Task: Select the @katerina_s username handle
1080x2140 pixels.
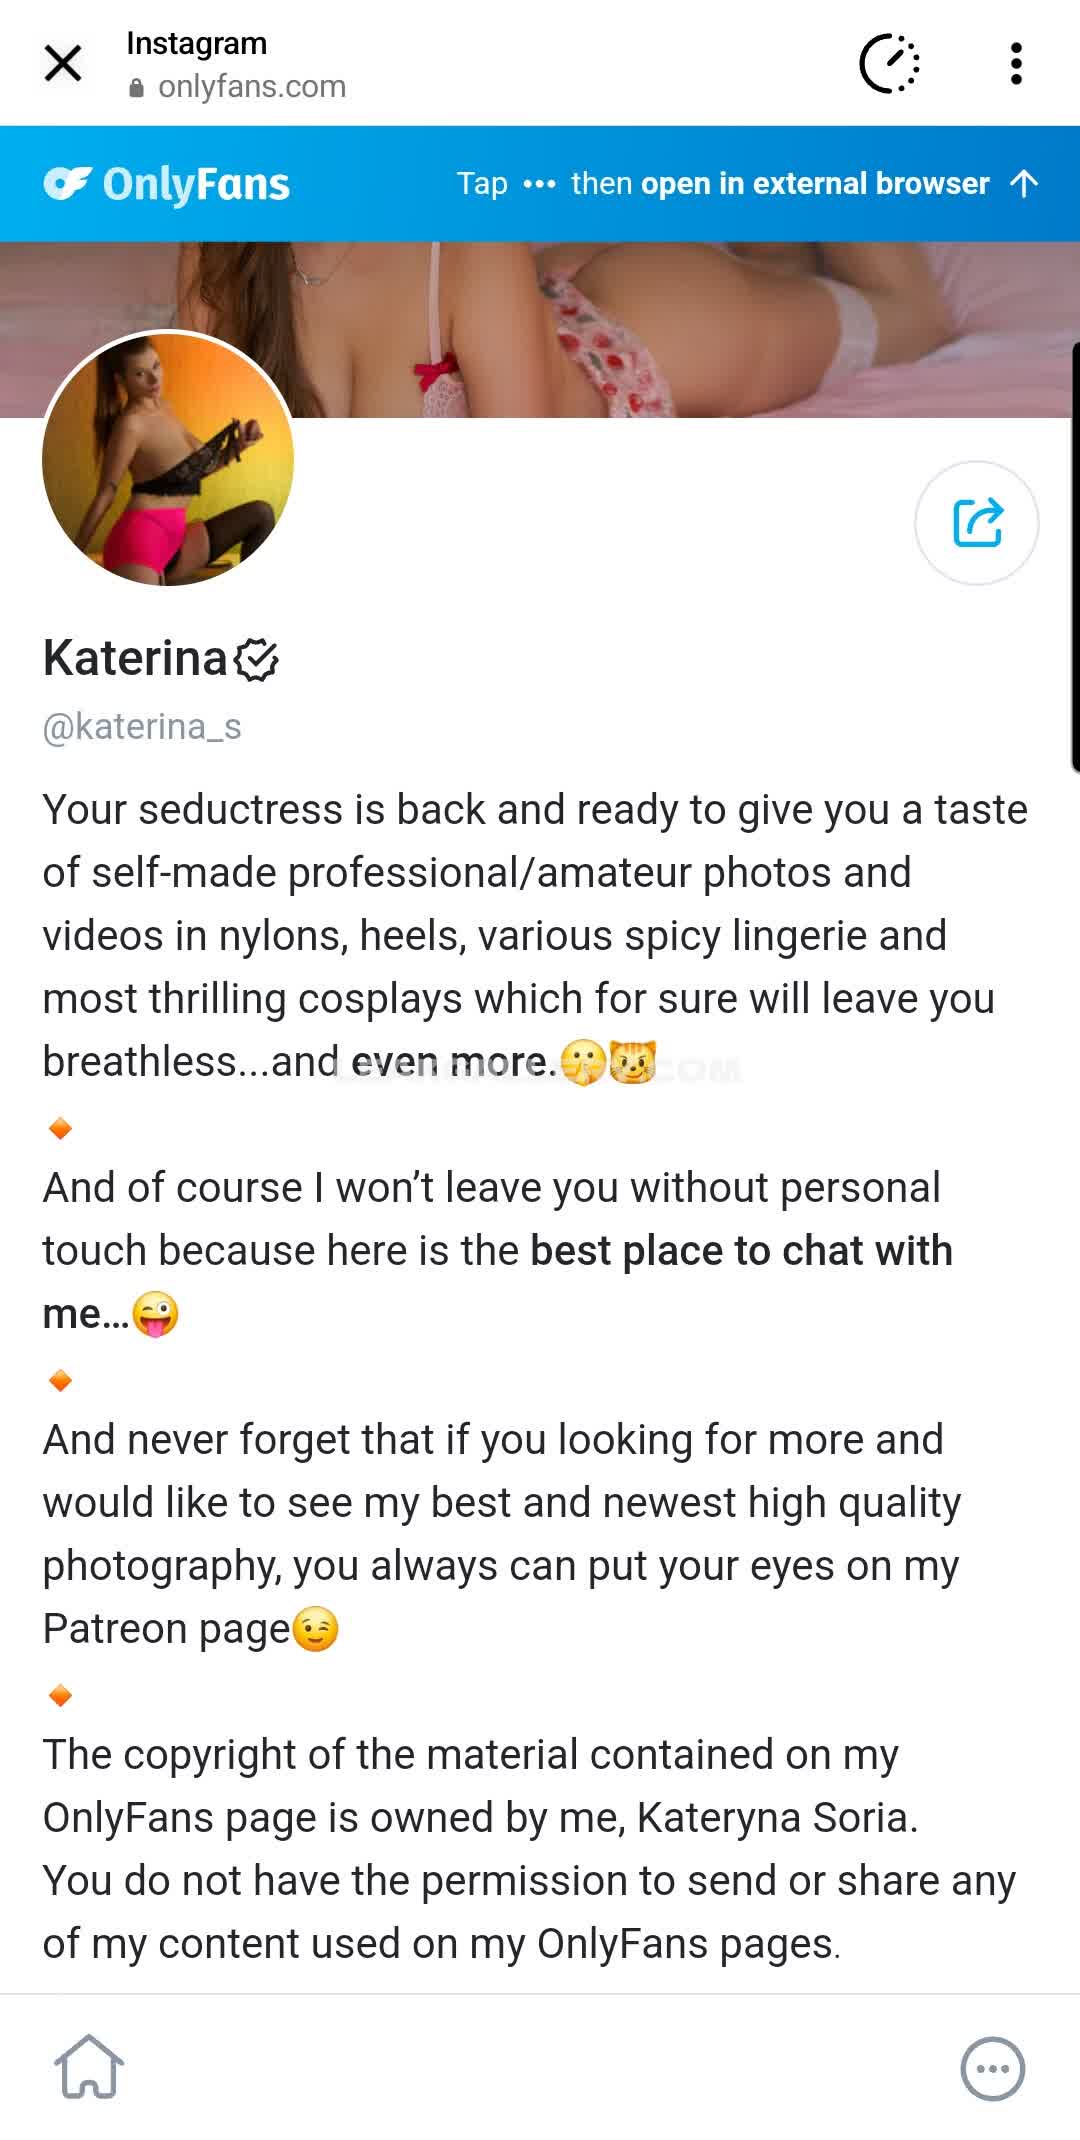Action: click(x=142, y=727)
